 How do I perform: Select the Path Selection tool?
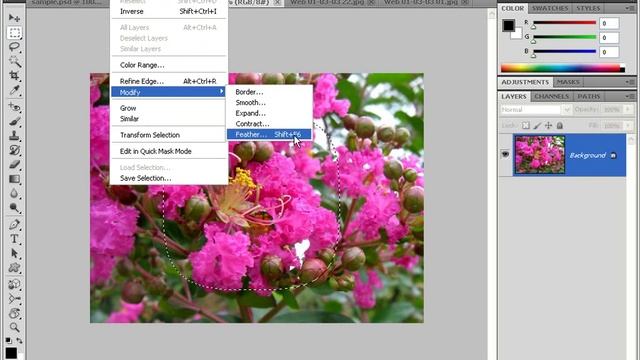point(14,253)
